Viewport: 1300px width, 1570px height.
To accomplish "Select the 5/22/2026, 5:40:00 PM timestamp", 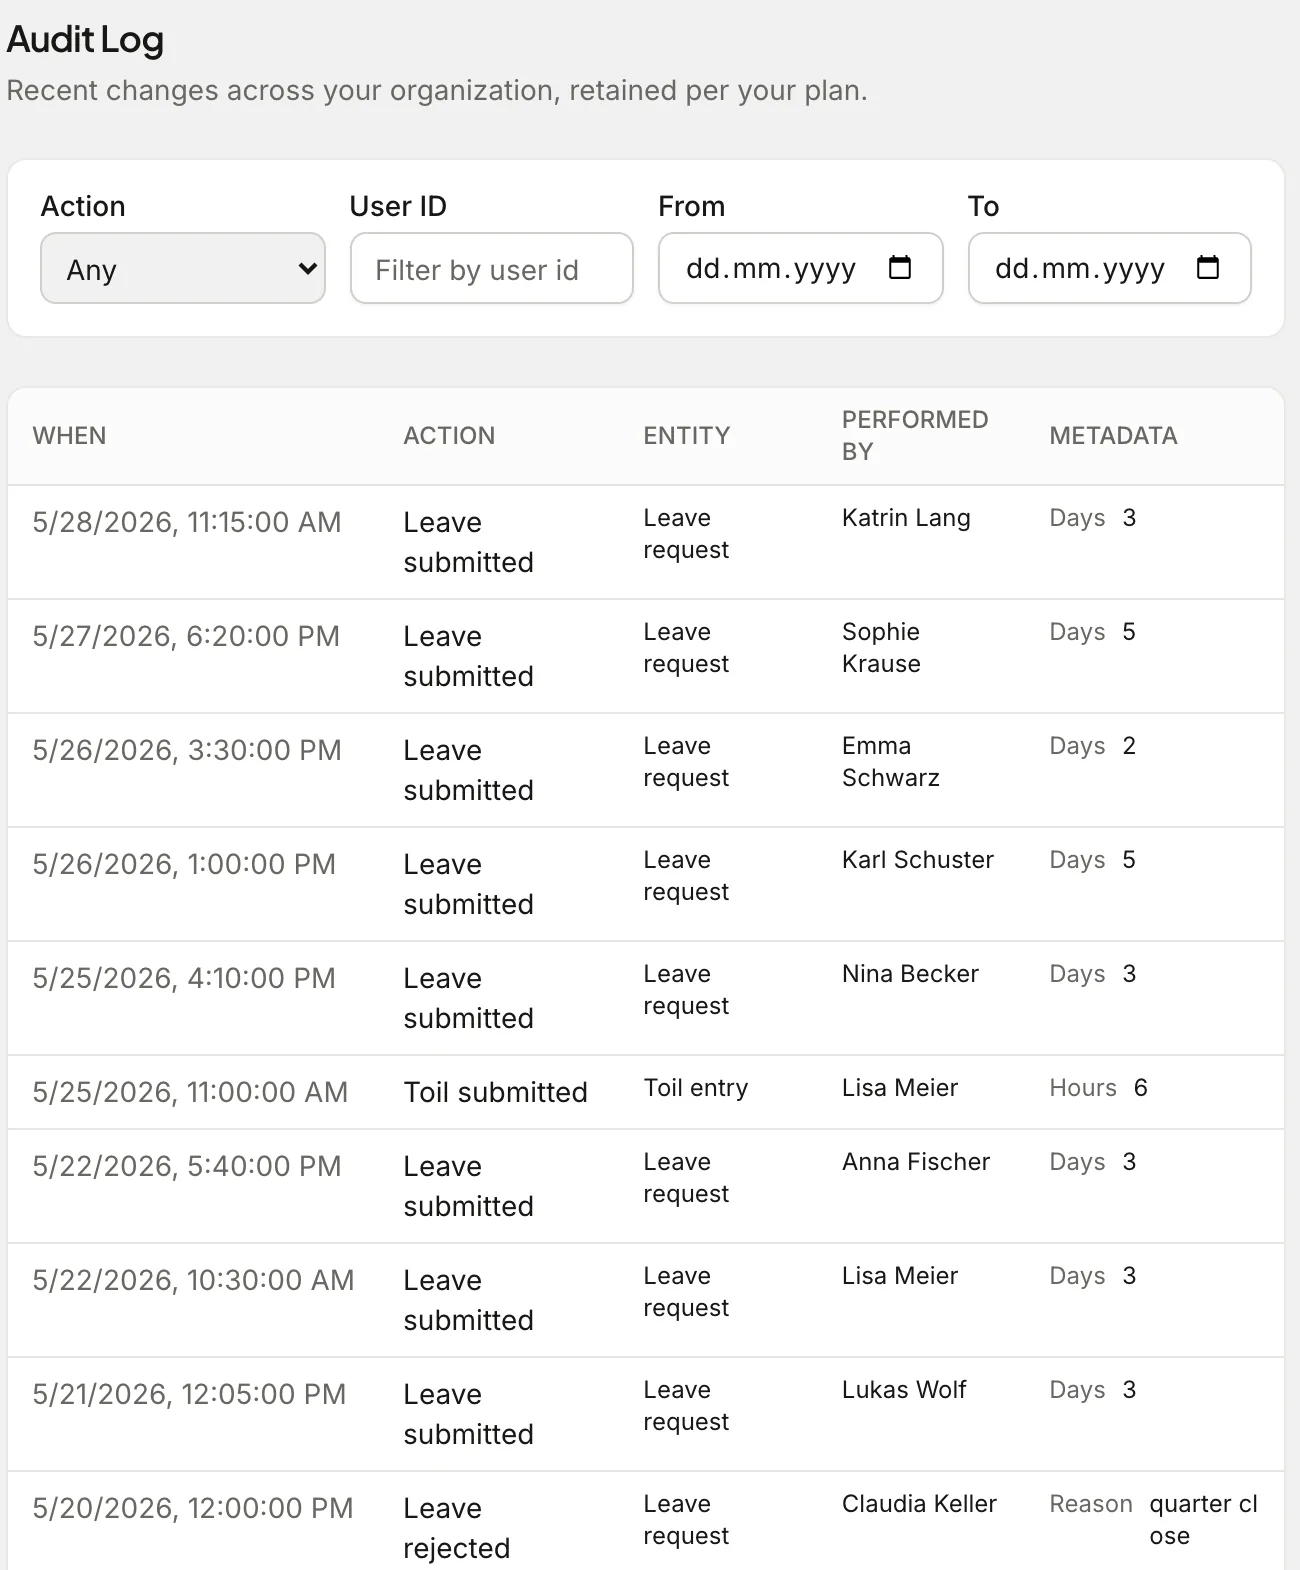I will [187, 1166].
